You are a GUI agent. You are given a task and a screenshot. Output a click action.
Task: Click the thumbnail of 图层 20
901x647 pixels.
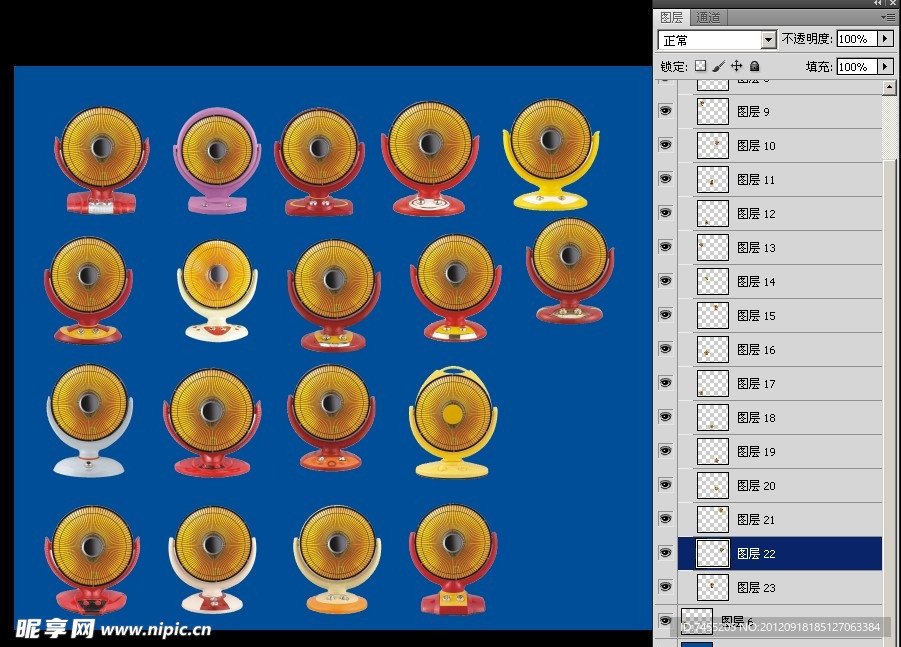[712, 485]
